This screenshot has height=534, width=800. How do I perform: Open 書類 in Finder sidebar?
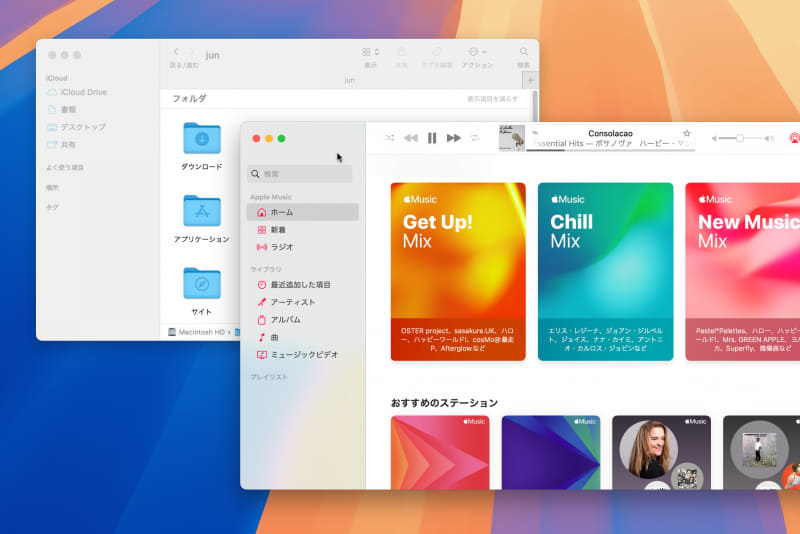point(62,110)
